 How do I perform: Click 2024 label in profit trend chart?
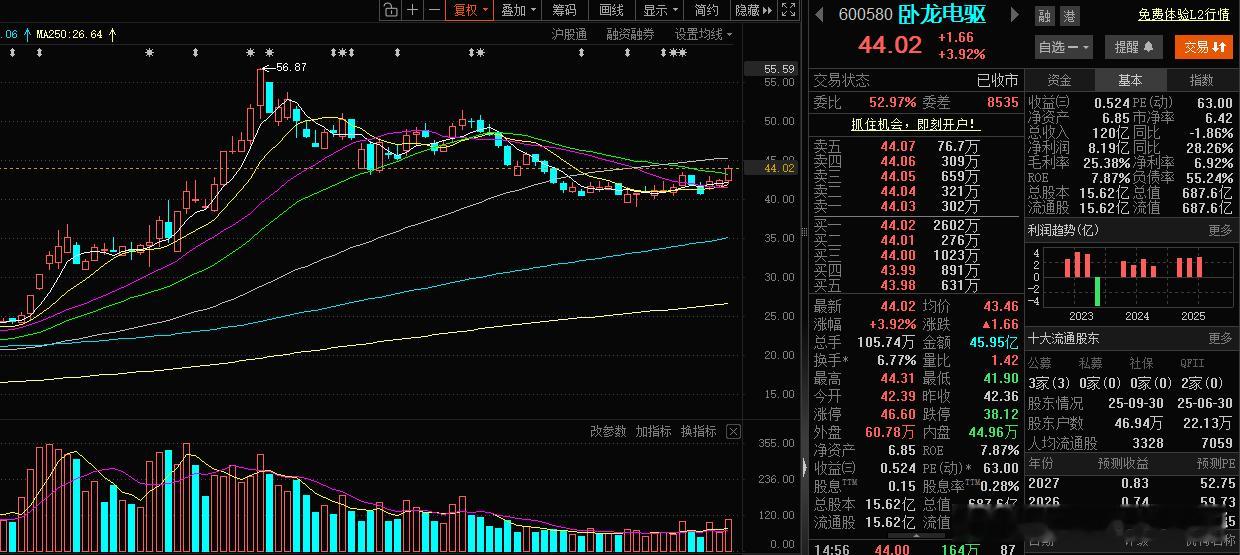(x=1136, y=316)
